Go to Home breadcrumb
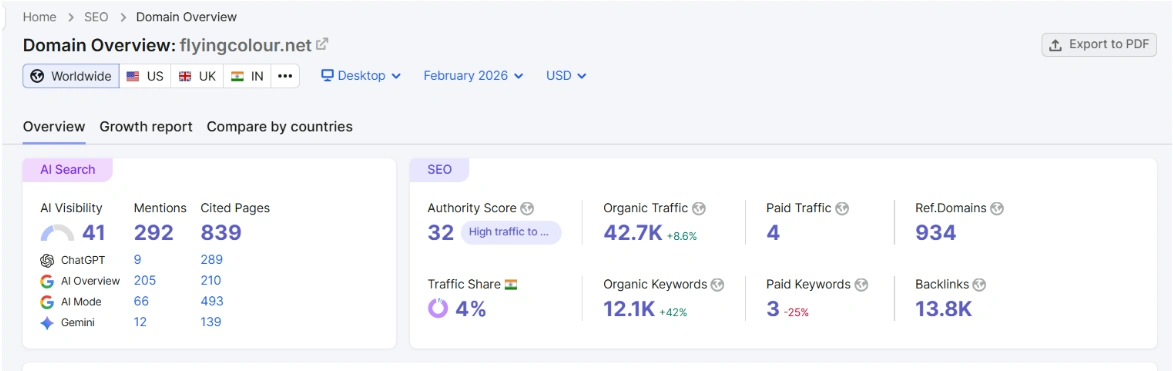 pos(40,16)
